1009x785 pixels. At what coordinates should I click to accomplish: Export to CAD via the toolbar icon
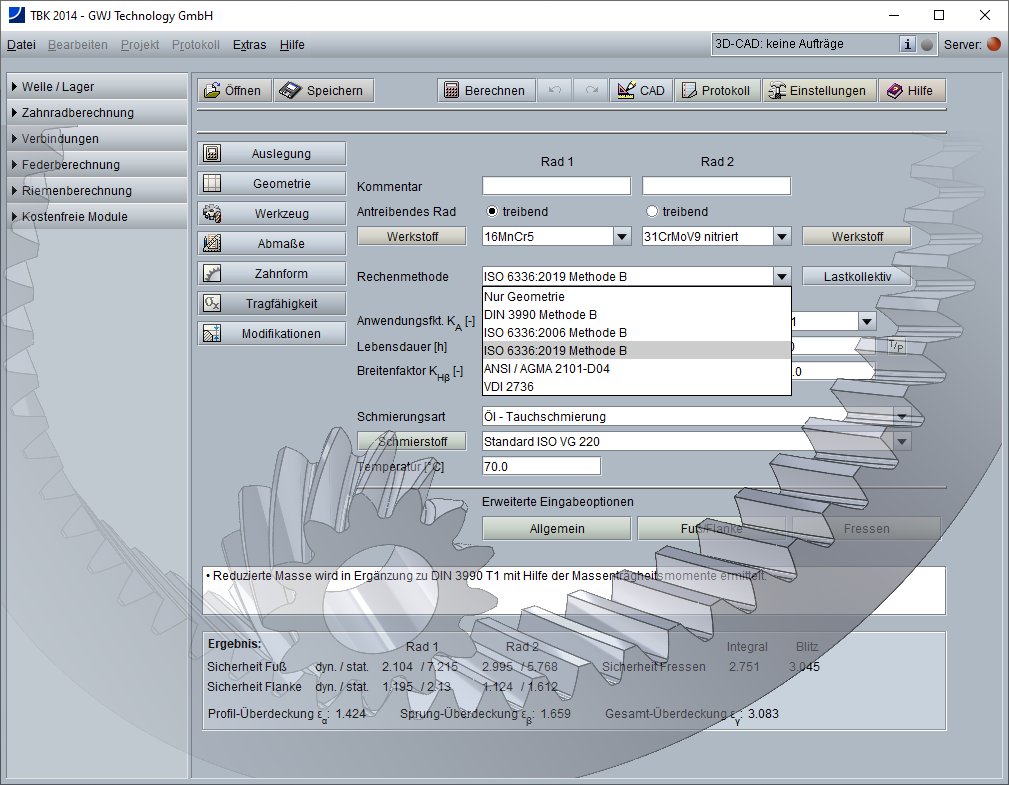[x=627, y=90]
